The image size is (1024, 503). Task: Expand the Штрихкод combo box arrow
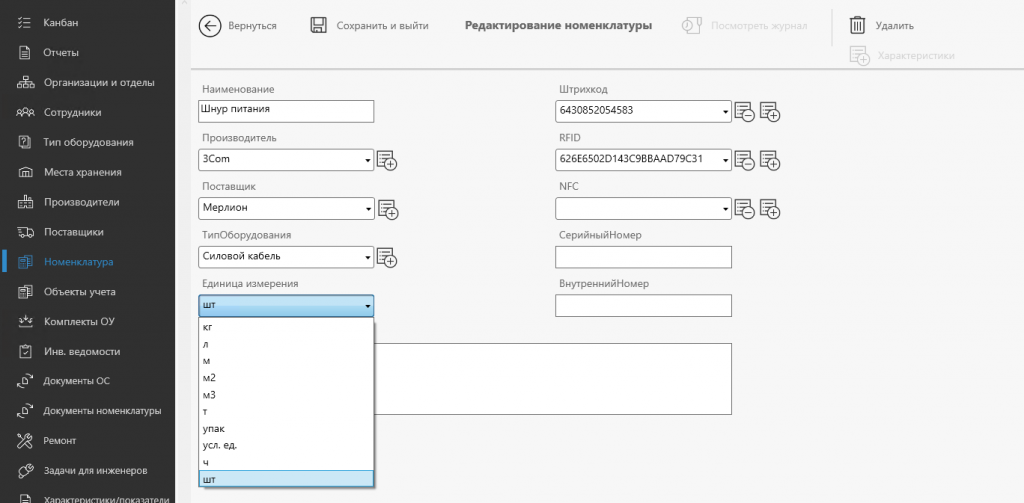725,112
